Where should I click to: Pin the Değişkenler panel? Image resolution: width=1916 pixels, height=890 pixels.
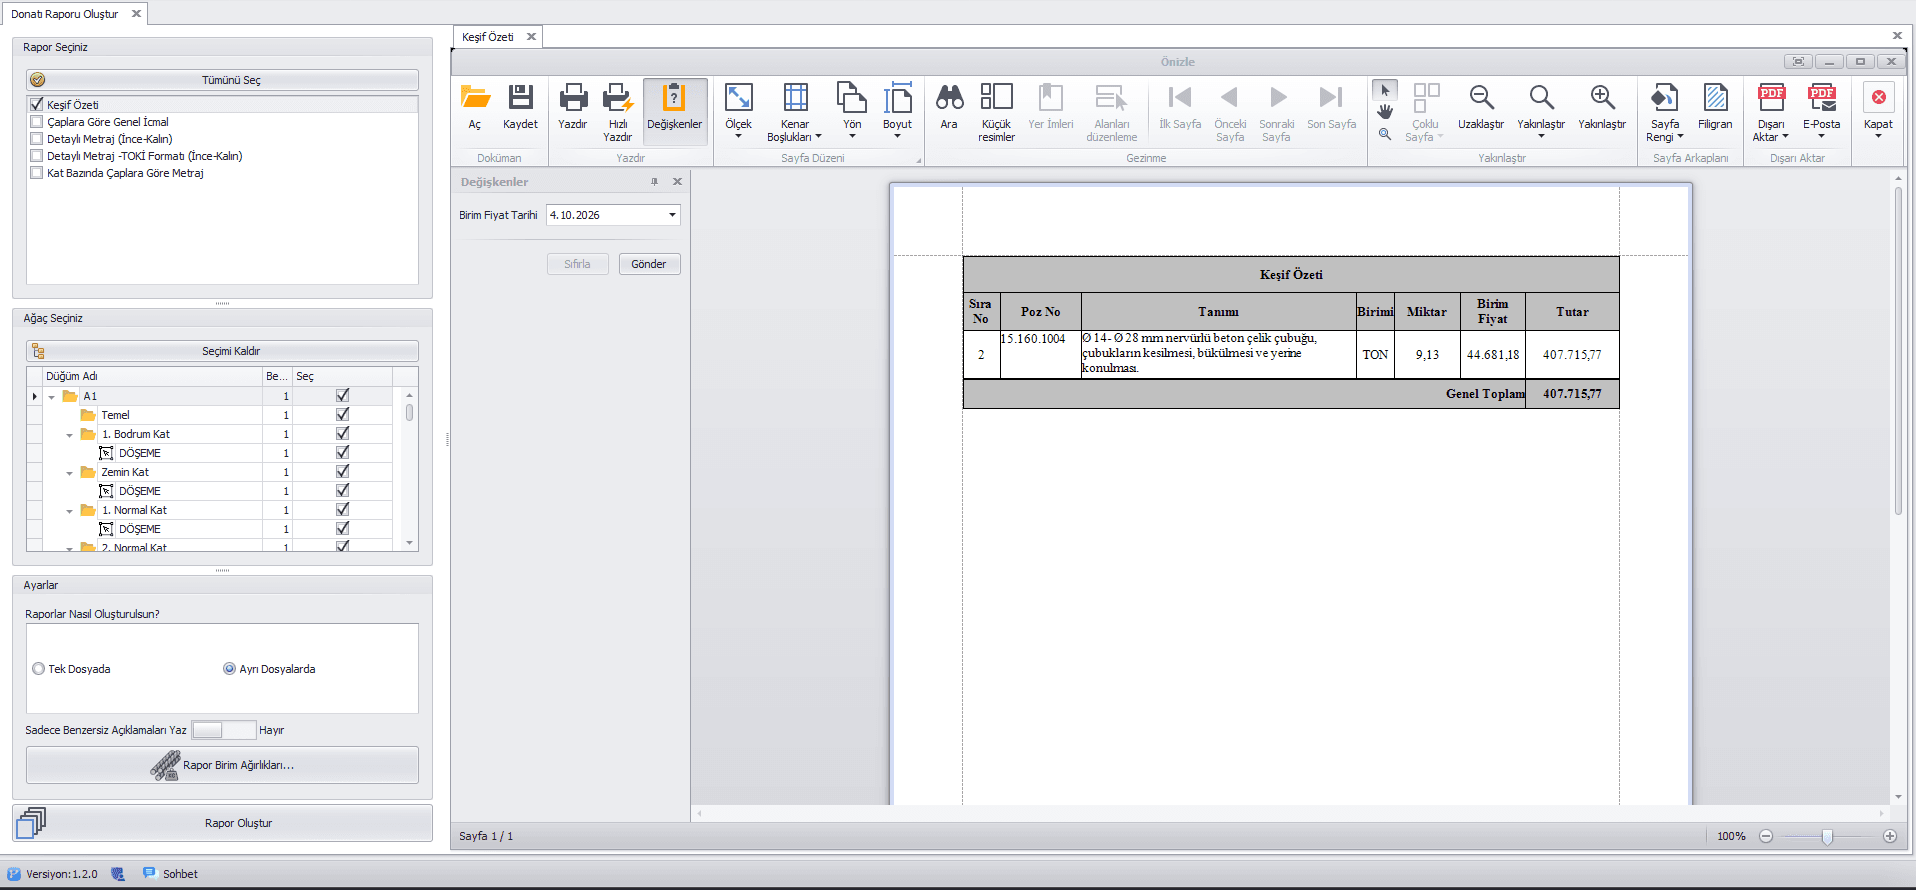(x=655, y=182)
